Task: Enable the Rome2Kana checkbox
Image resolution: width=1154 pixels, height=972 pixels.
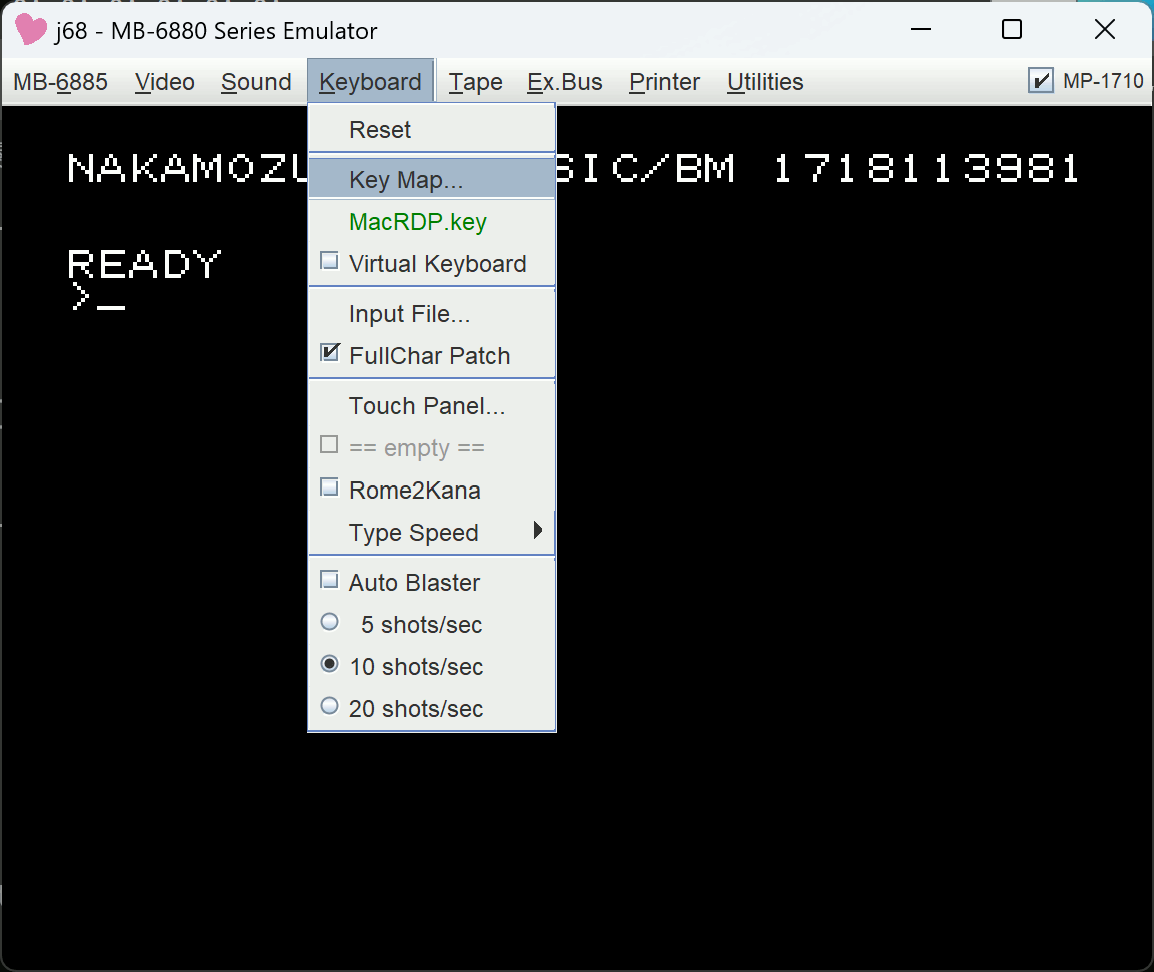Action: pos(330,488)
